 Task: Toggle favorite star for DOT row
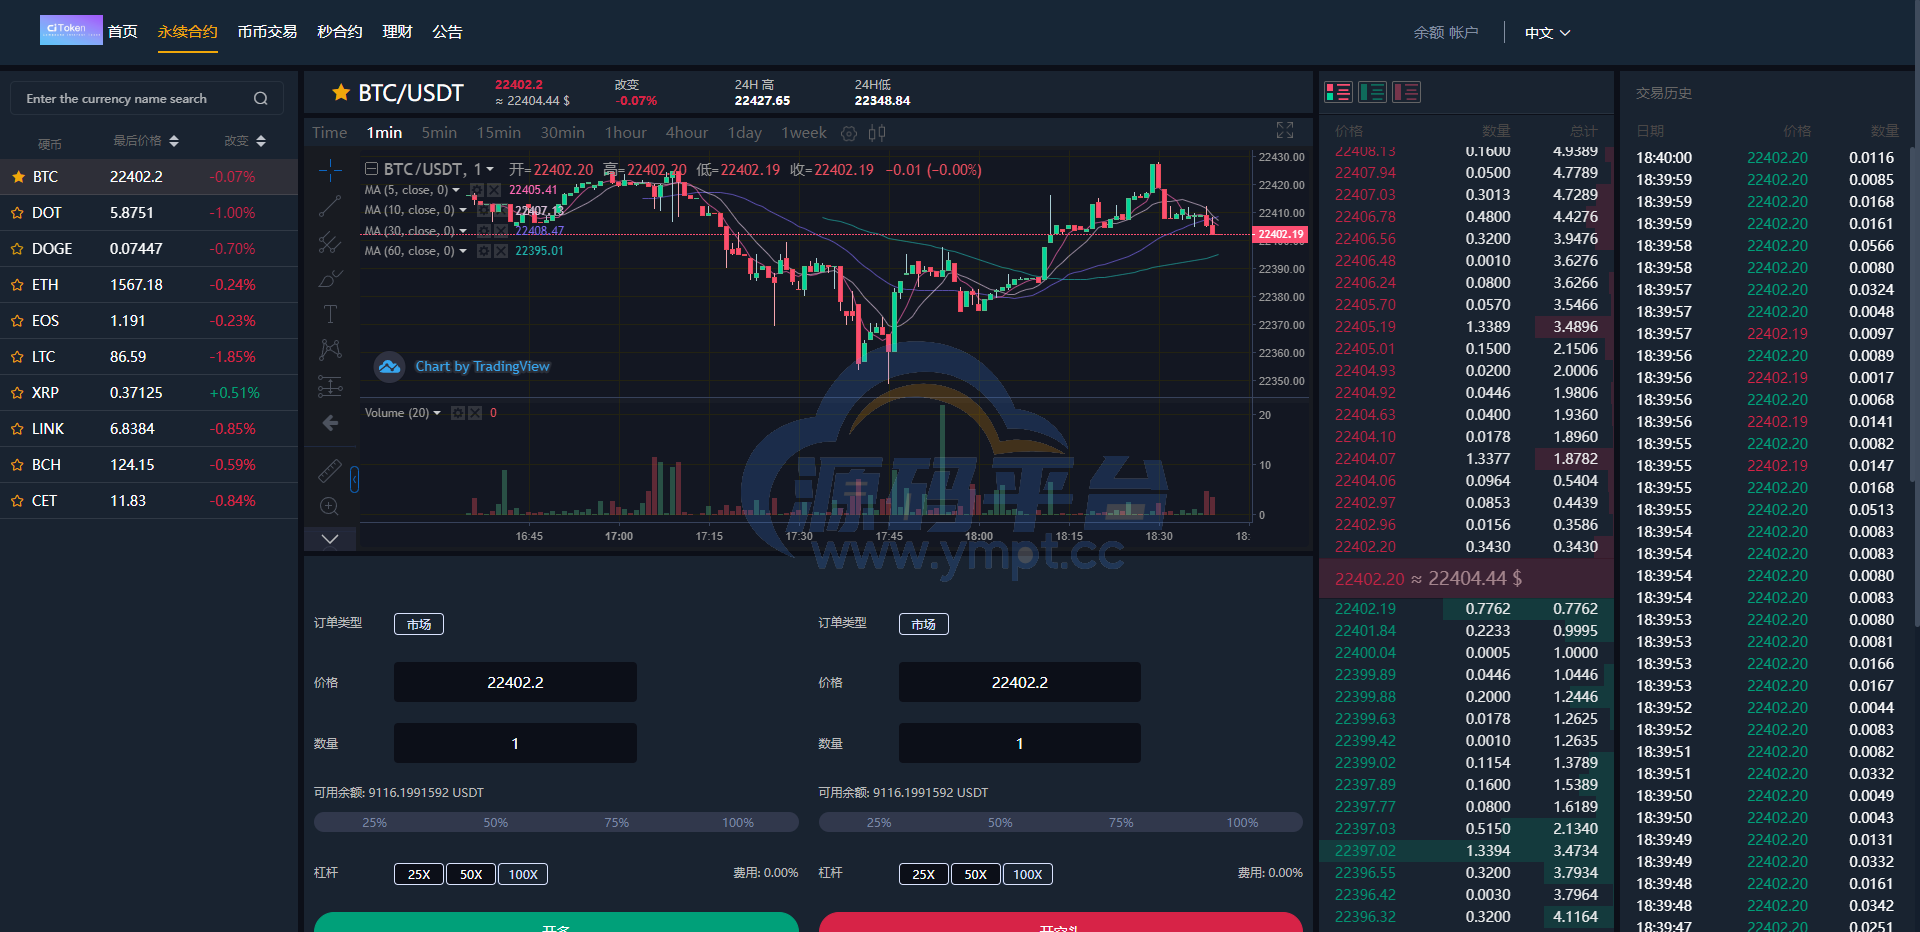pos(18,213)
